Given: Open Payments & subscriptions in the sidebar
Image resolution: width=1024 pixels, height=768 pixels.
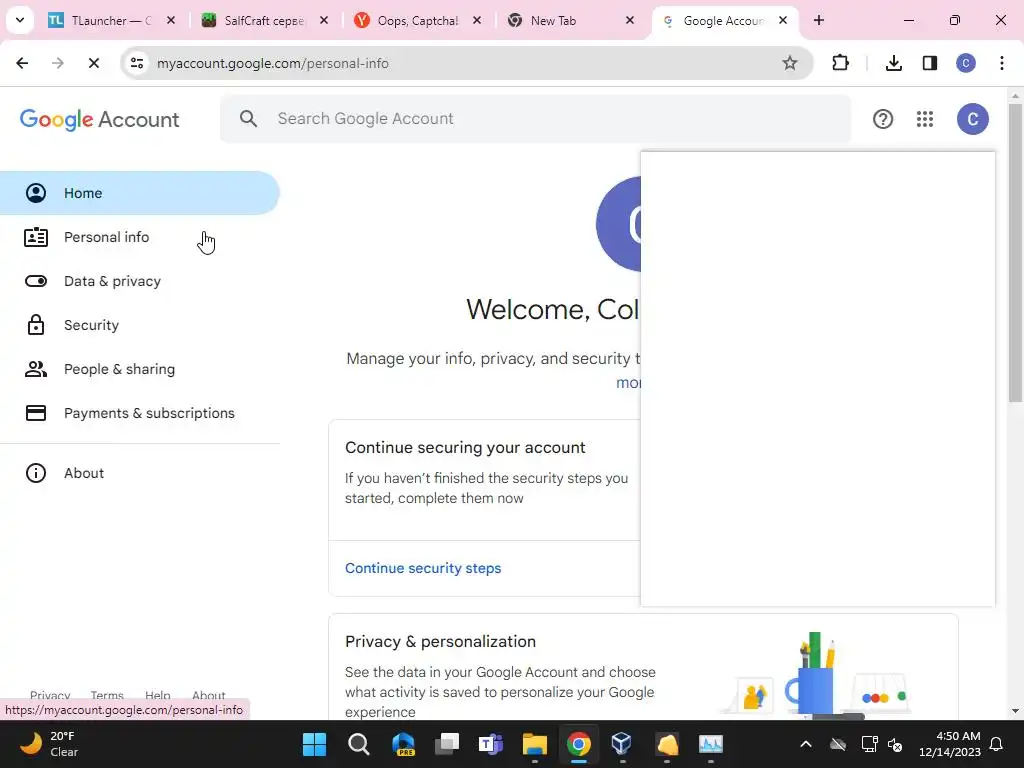Looking at the screenshot, I should point(139,413).
